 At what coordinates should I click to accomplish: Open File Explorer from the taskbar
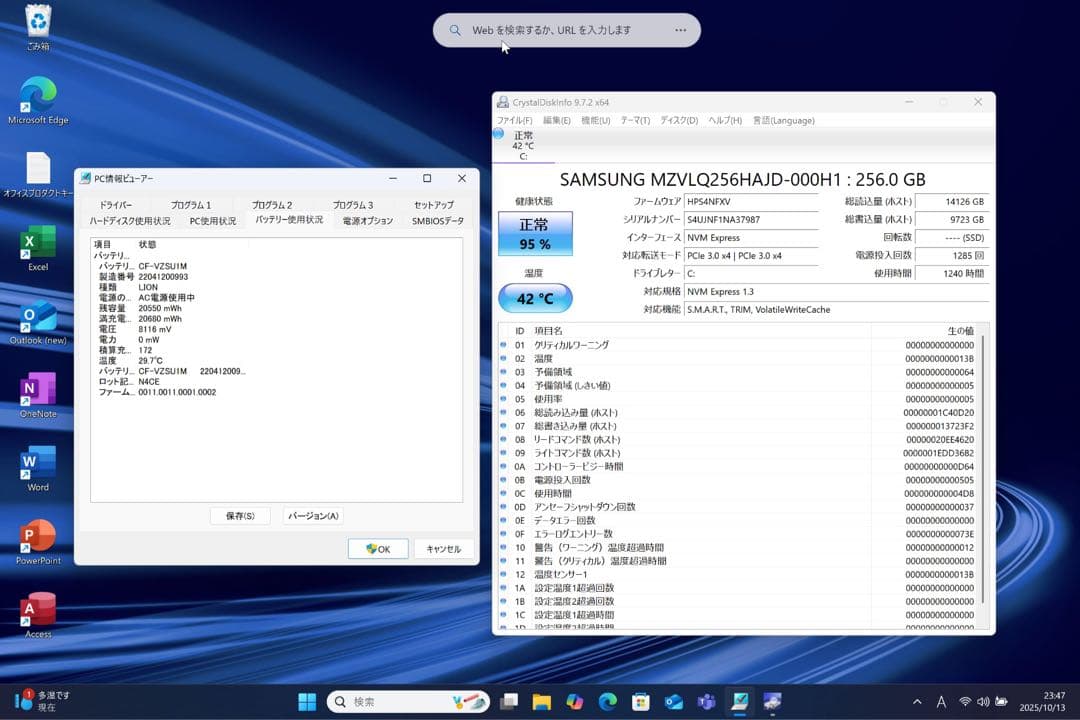tap(542, 701)
